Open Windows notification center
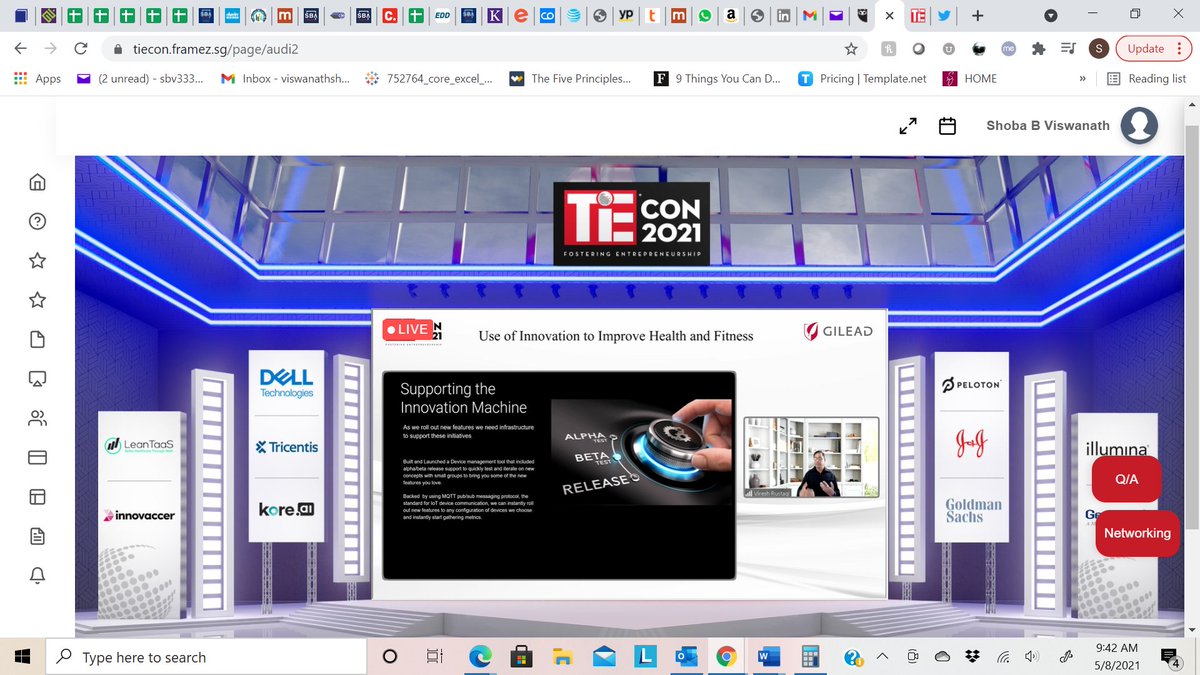 coord(1171,657)
